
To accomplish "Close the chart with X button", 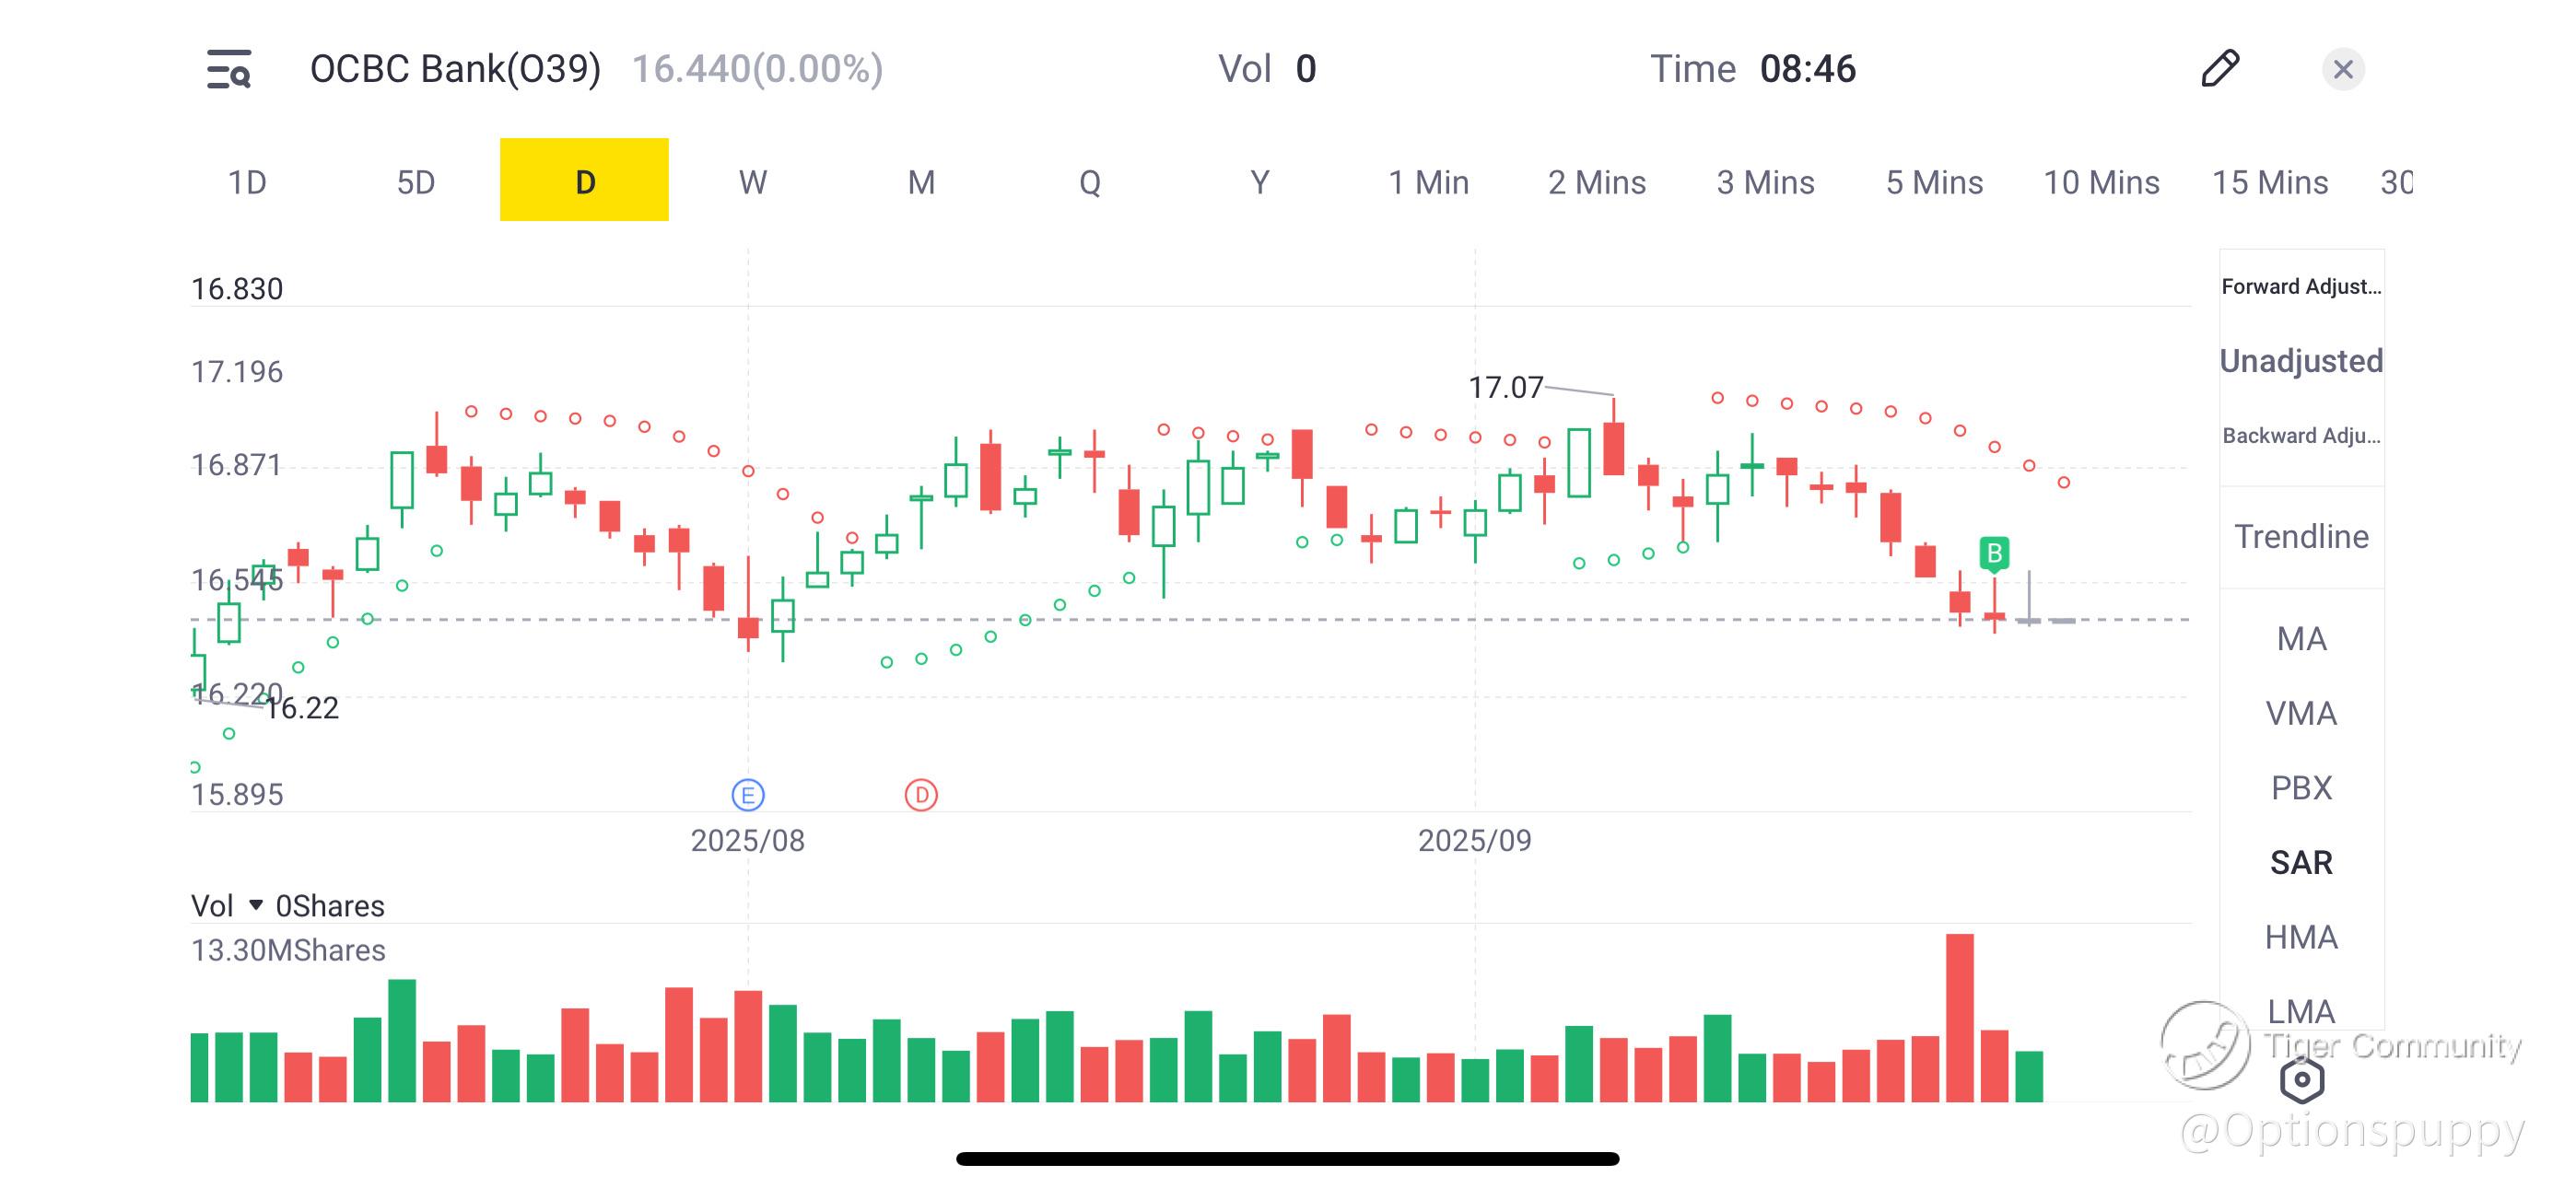I will pos(2342,69).
